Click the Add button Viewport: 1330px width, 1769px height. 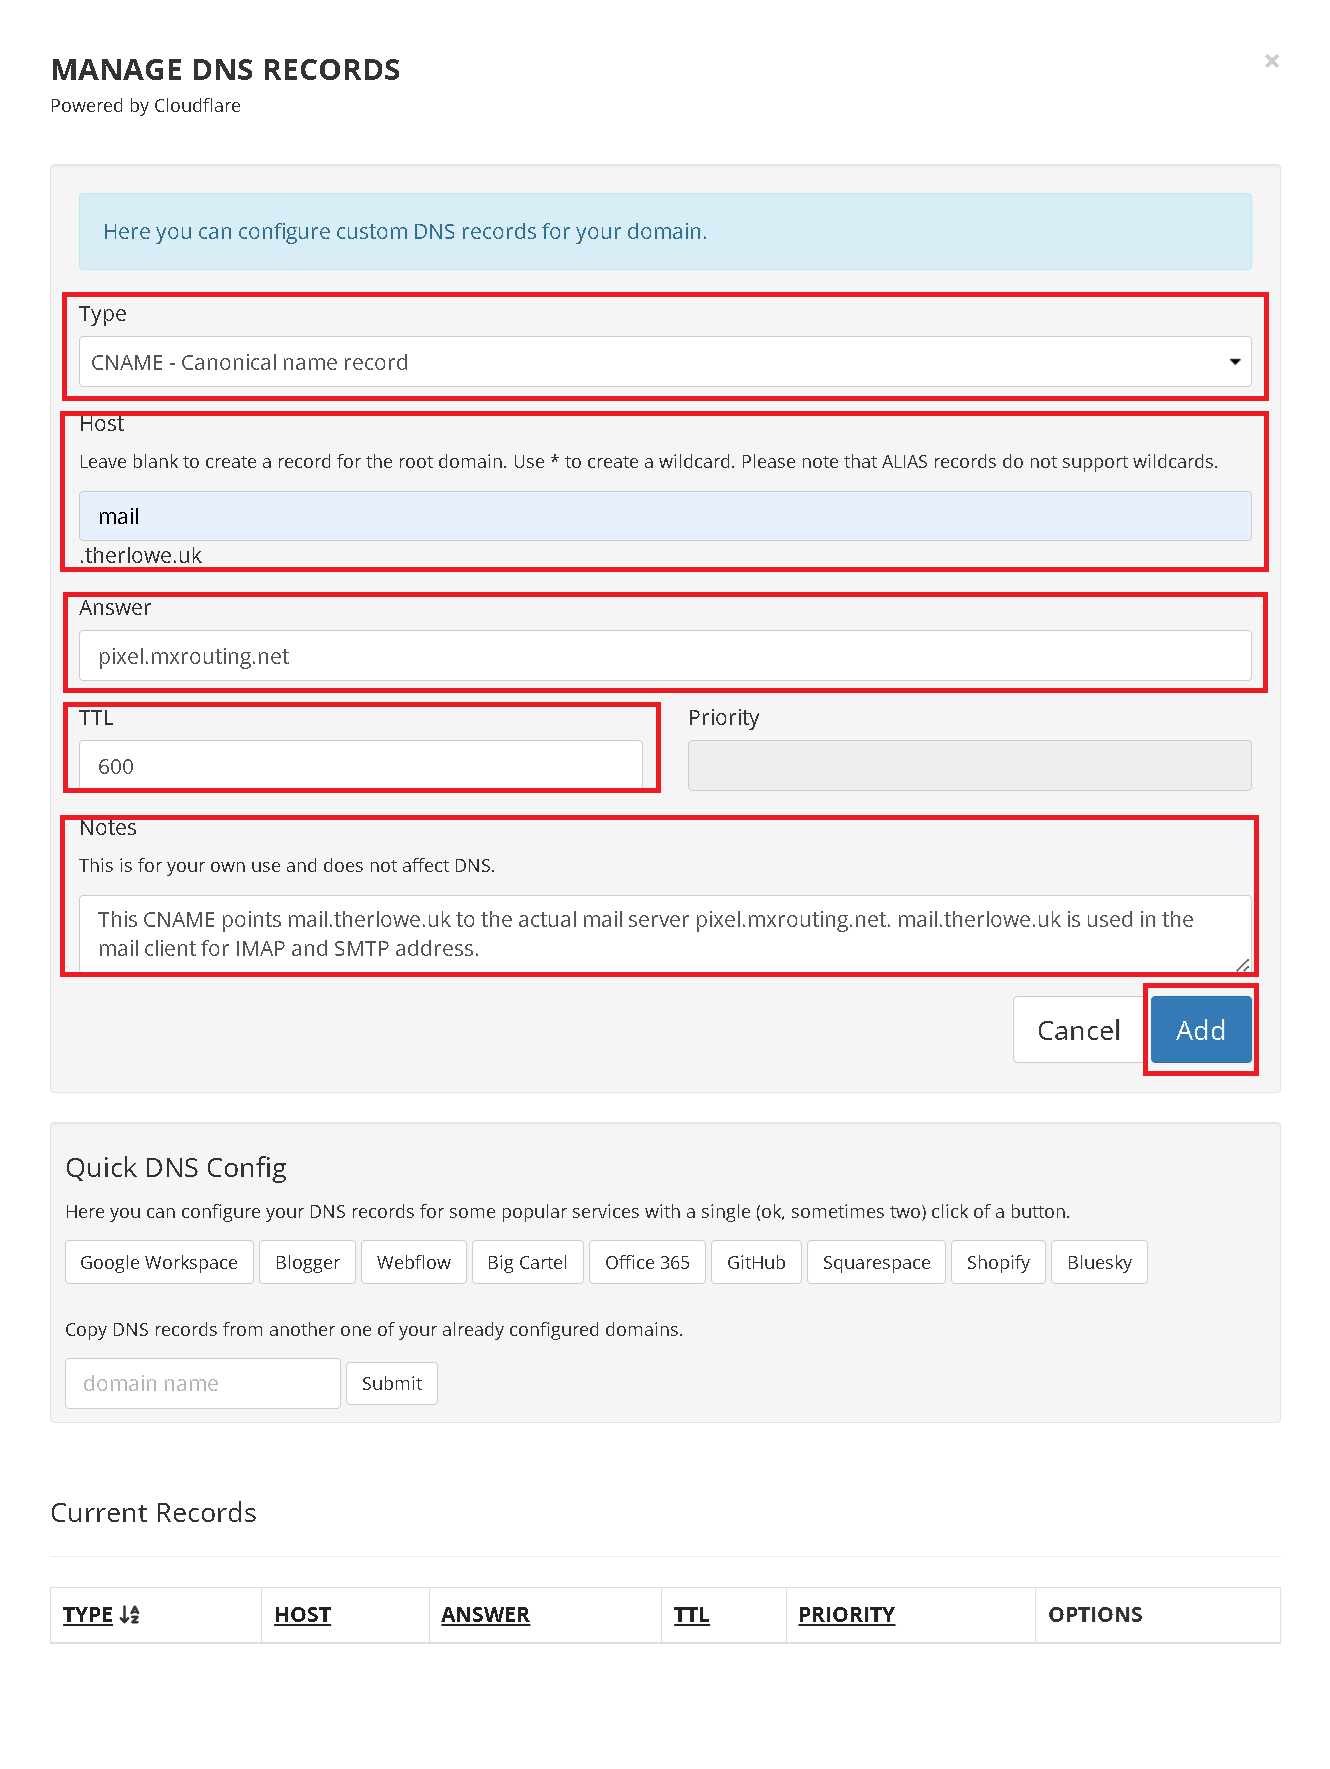[x=1200, y=1030]
